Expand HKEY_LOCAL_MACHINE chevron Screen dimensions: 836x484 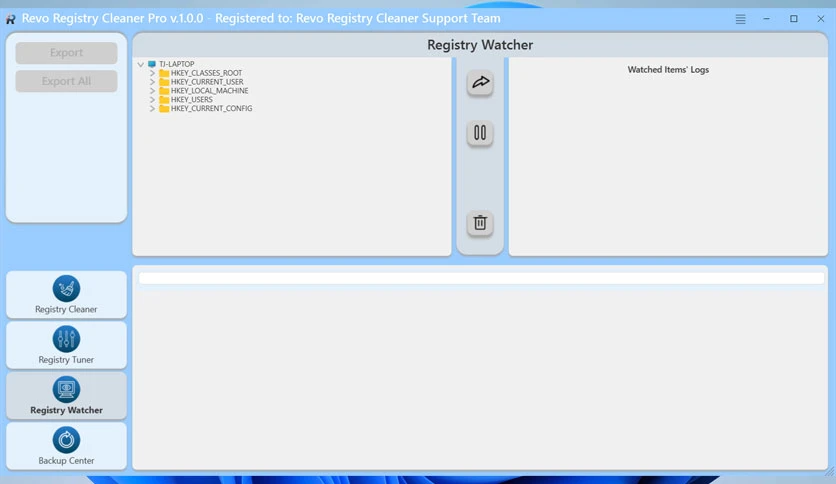(152, 91)
